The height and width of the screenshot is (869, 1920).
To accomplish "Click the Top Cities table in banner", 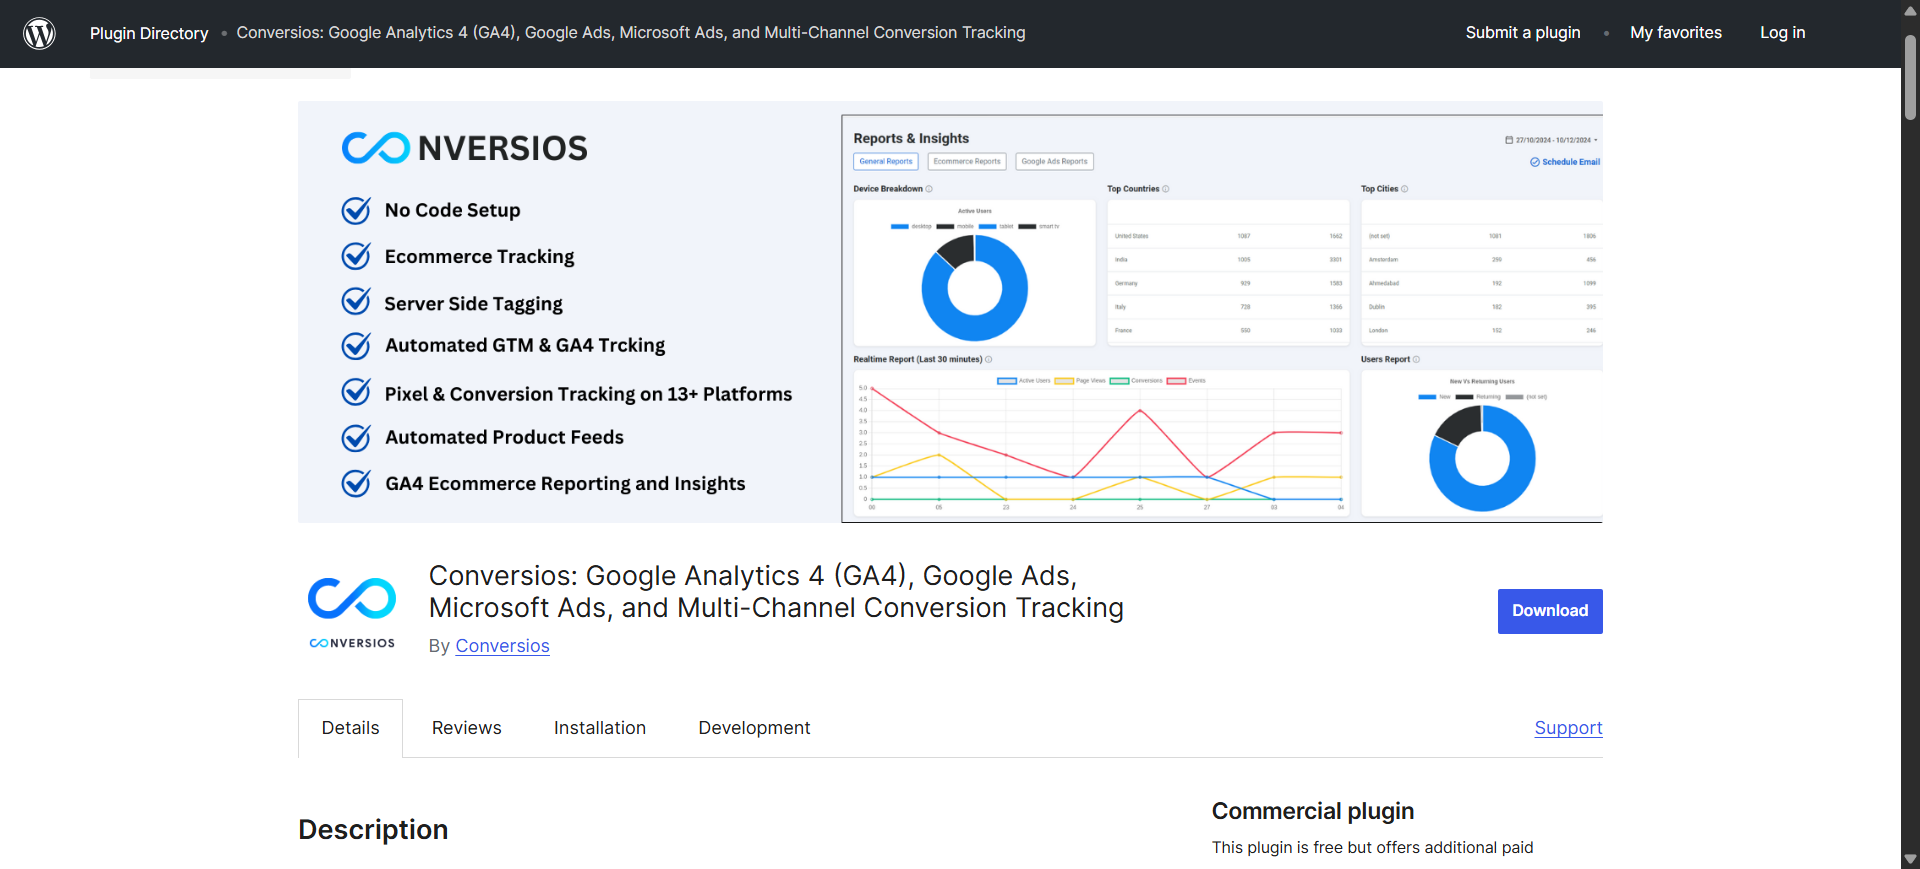I will [x=1481, y=272].
